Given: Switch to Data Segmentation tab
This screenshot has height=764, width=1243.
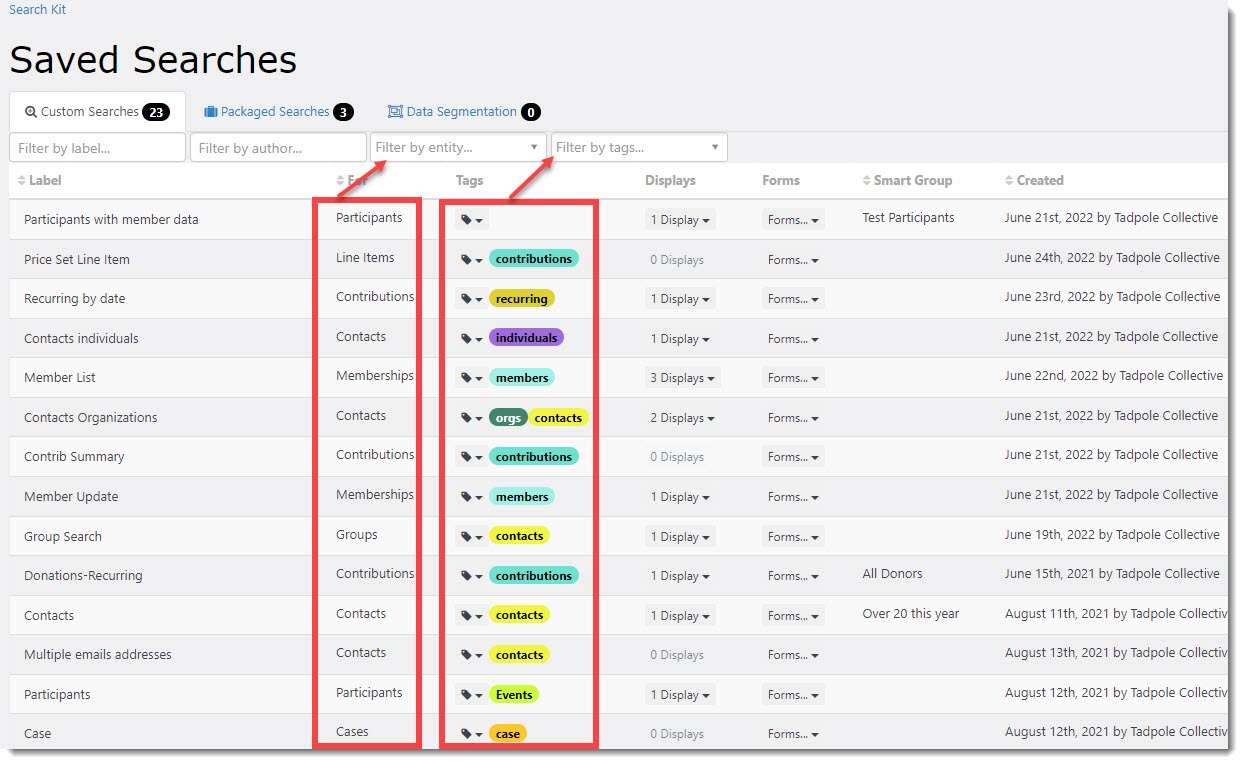Looking at the screenshot, I should click(463, 112).
